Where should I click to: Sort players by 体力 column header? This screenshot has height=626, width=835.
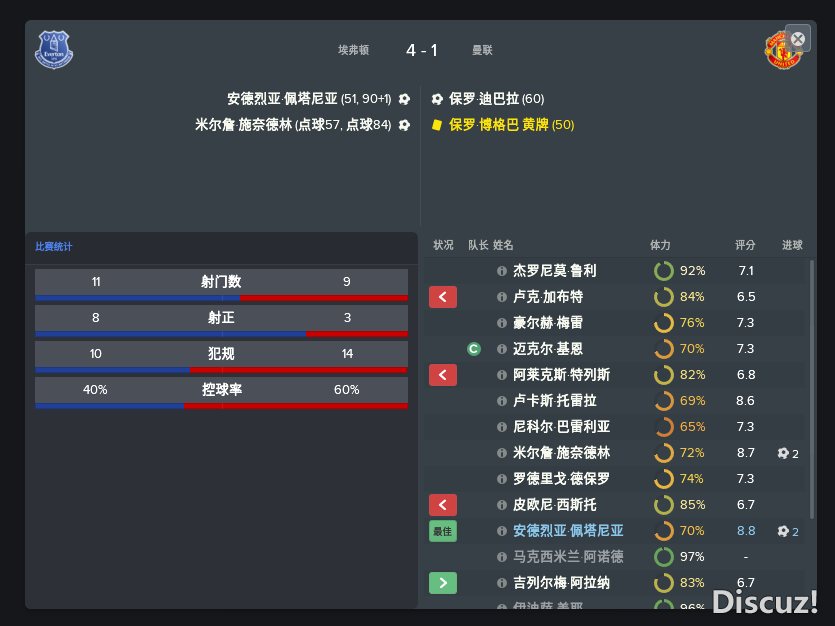point(660,245)
